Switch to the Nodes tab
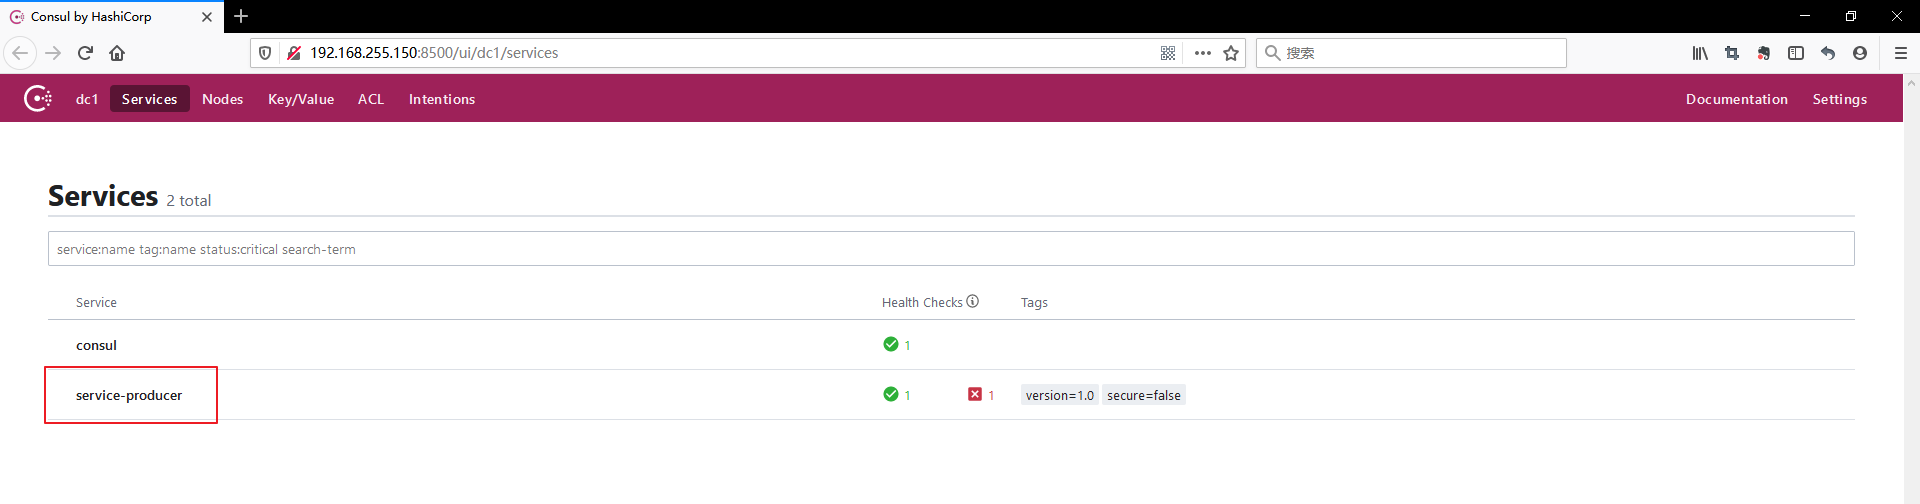Viewport: 1920px width, 504px height. pyautogui.click(x=223, y=99)
